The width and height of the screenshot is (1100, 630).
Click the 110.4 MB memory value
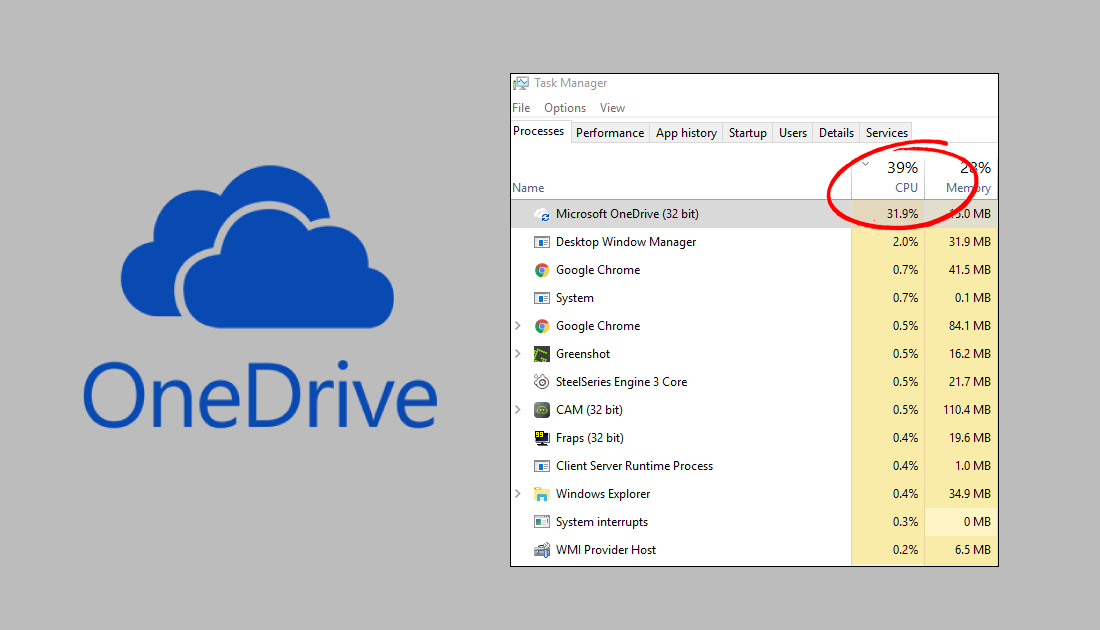[x=967, y=410]
